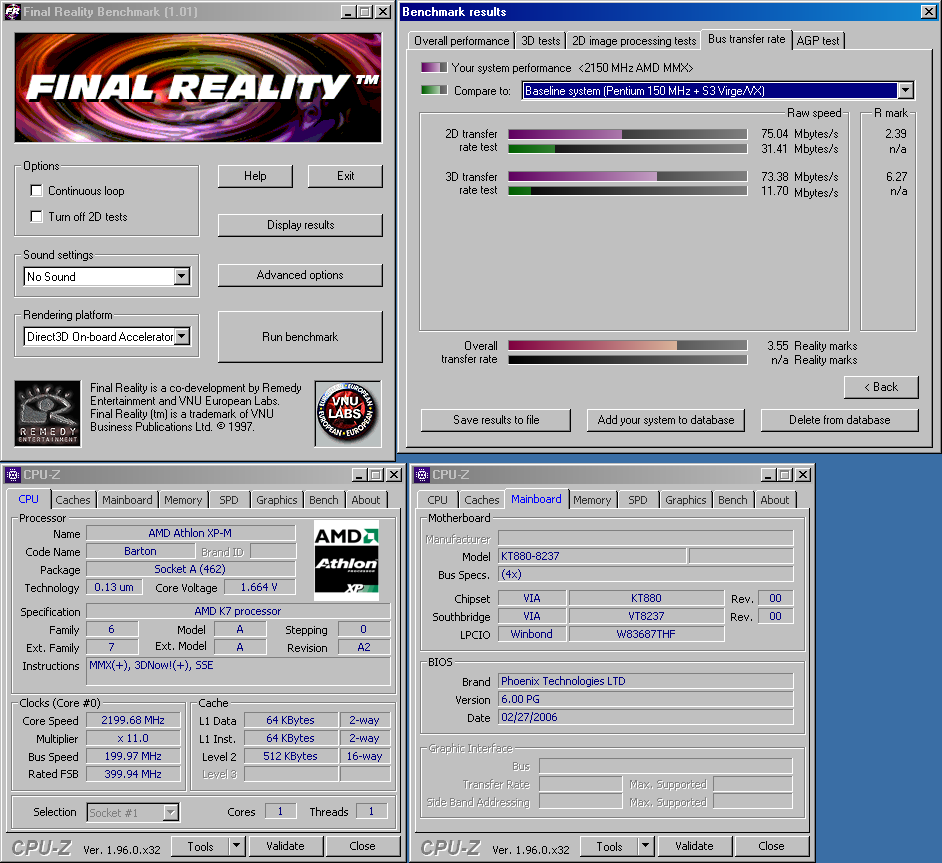942x863 pixels.
Task: Click the right CPU-Z window title icon
Action: [422, 475]
